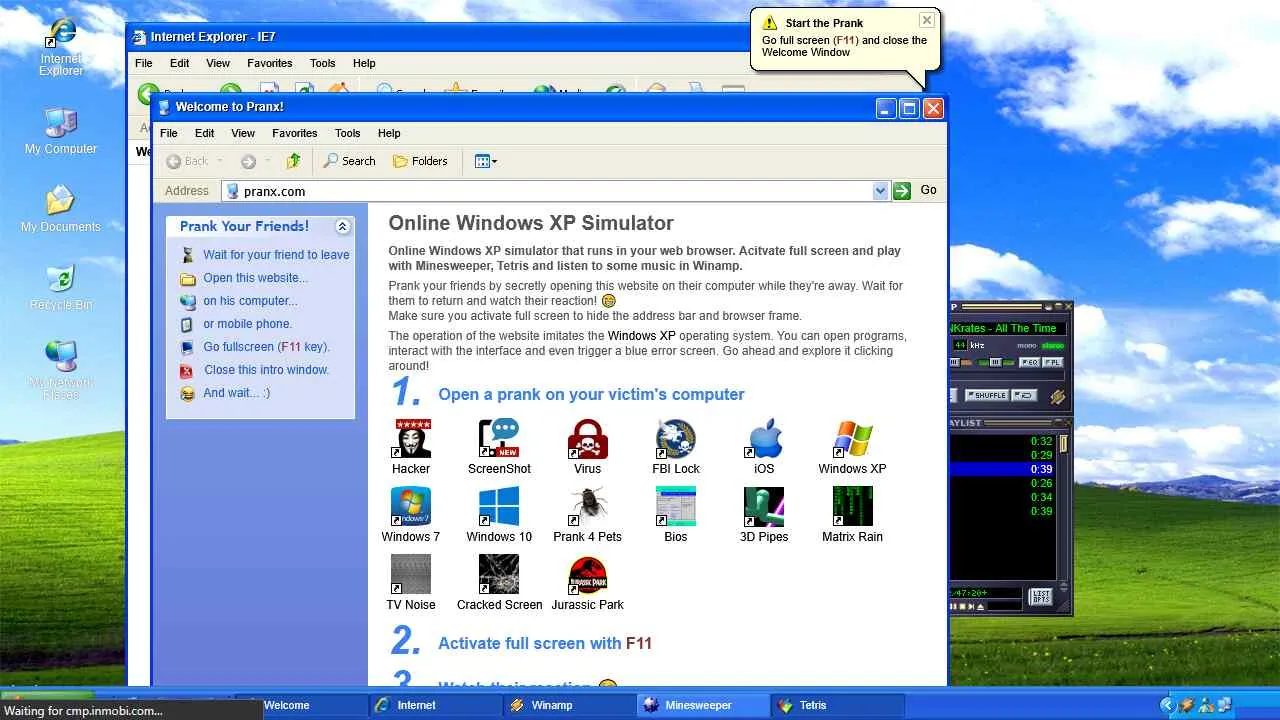Close the Start the Prank balloon tip
This screenshot has height=720, width=1280.
927,20
